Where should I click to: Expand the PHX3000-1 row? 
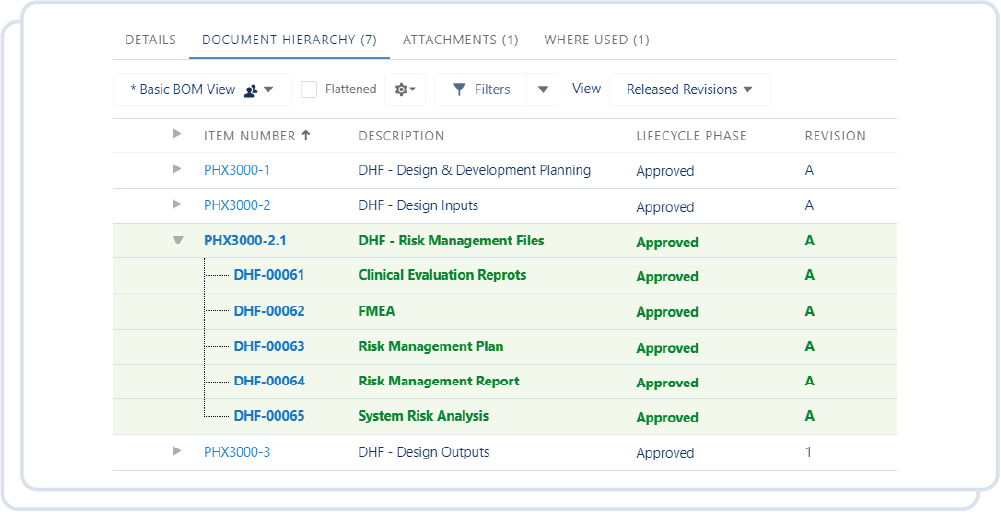pyautogui.click(x=177, y=169)
